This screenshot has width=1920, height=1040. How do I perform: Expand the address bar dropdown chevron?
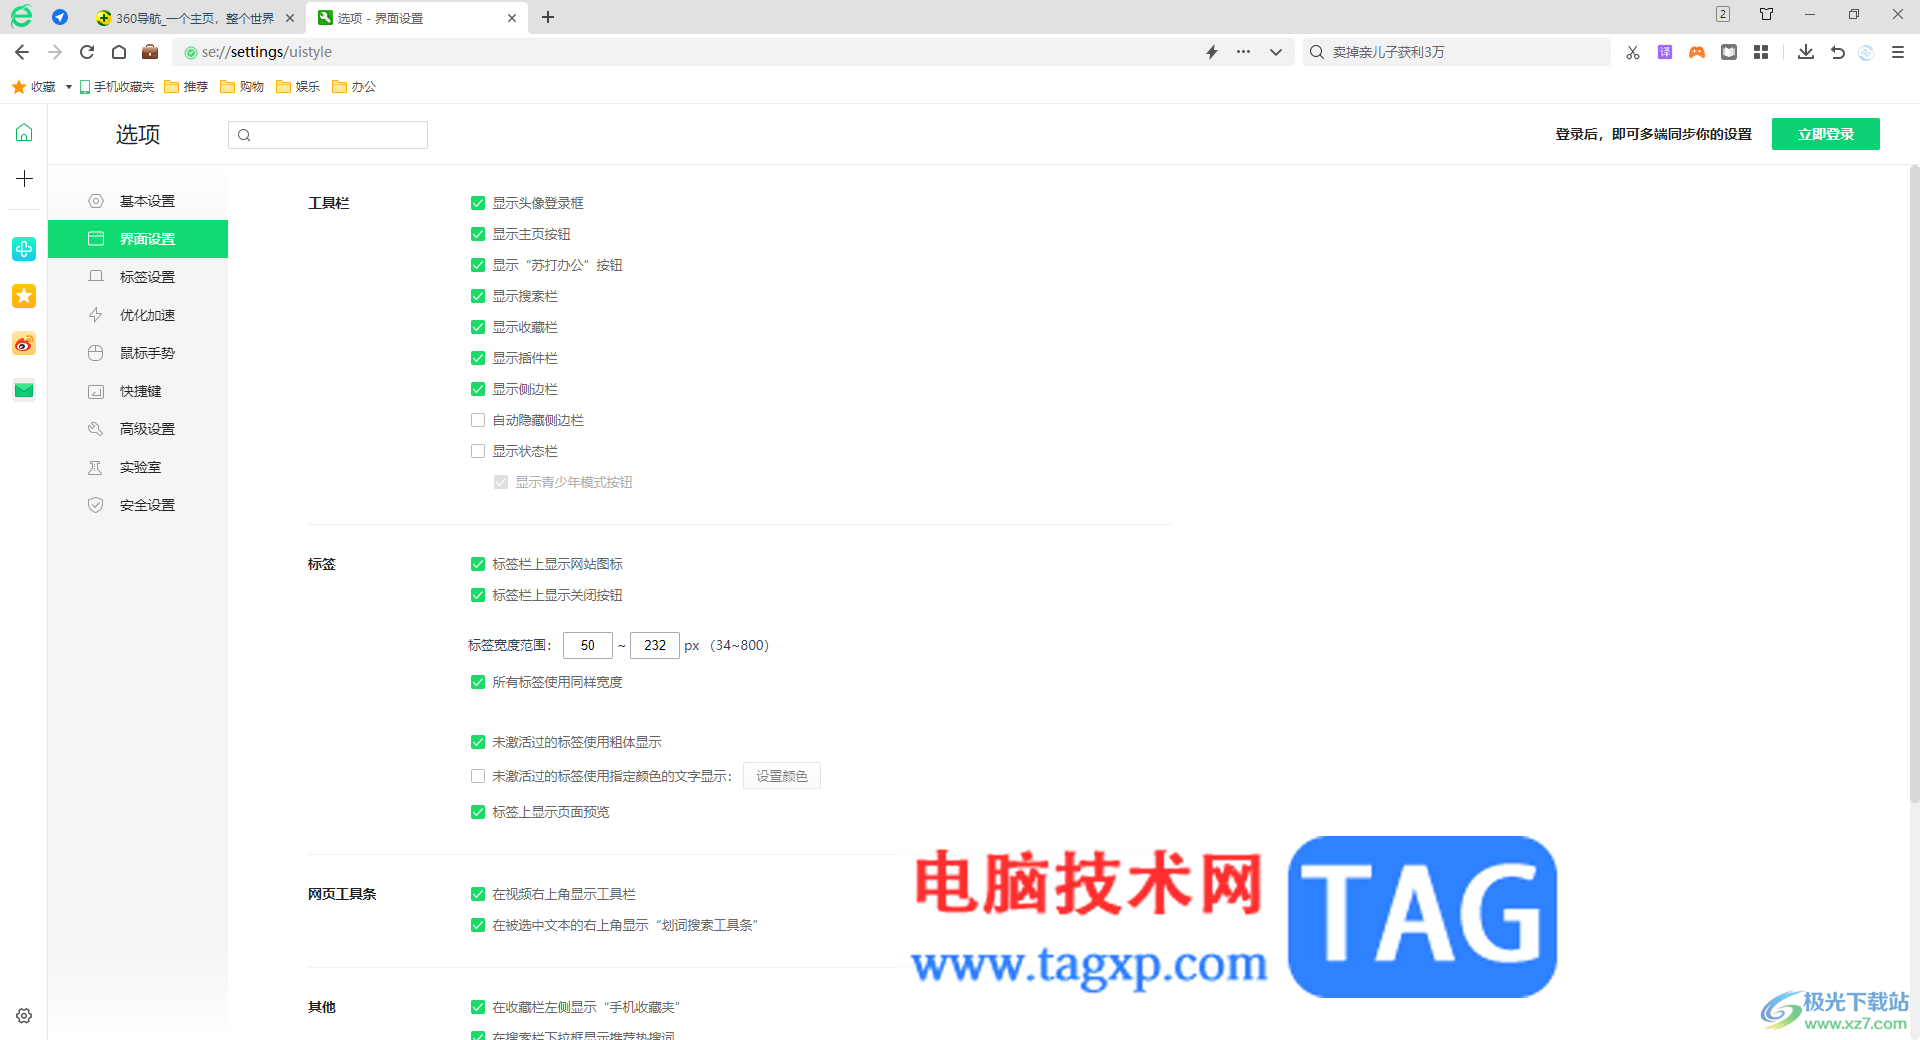[x=1276, y=52]
